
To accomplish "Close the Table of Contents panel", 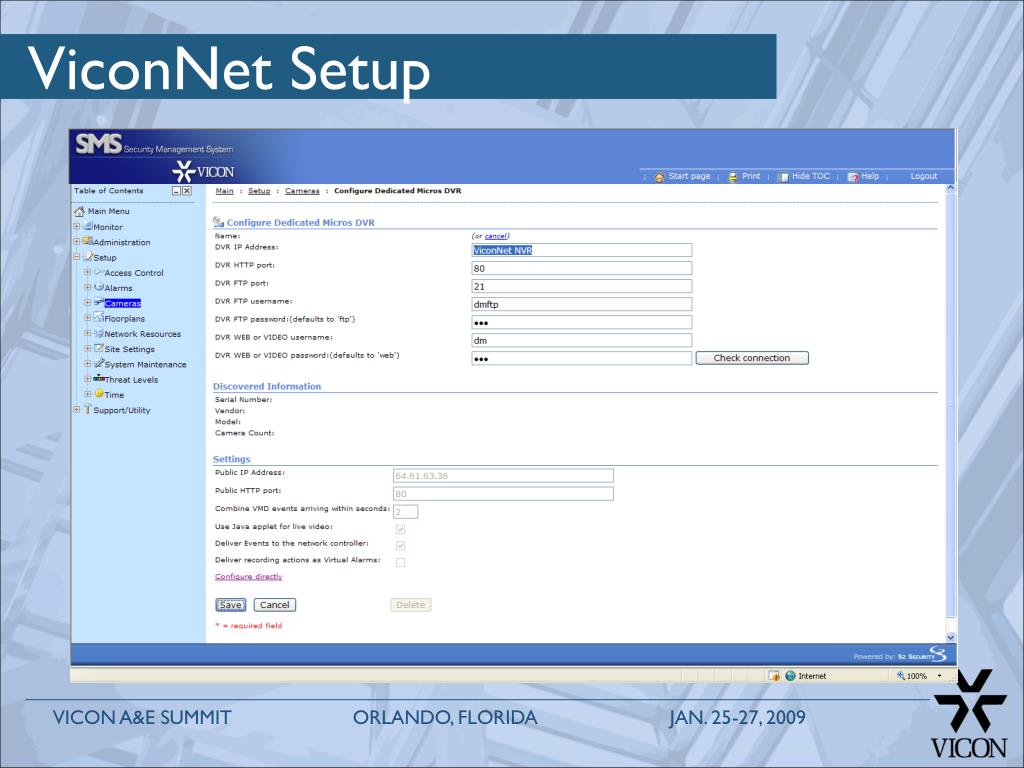I will [x=187, y=191].
